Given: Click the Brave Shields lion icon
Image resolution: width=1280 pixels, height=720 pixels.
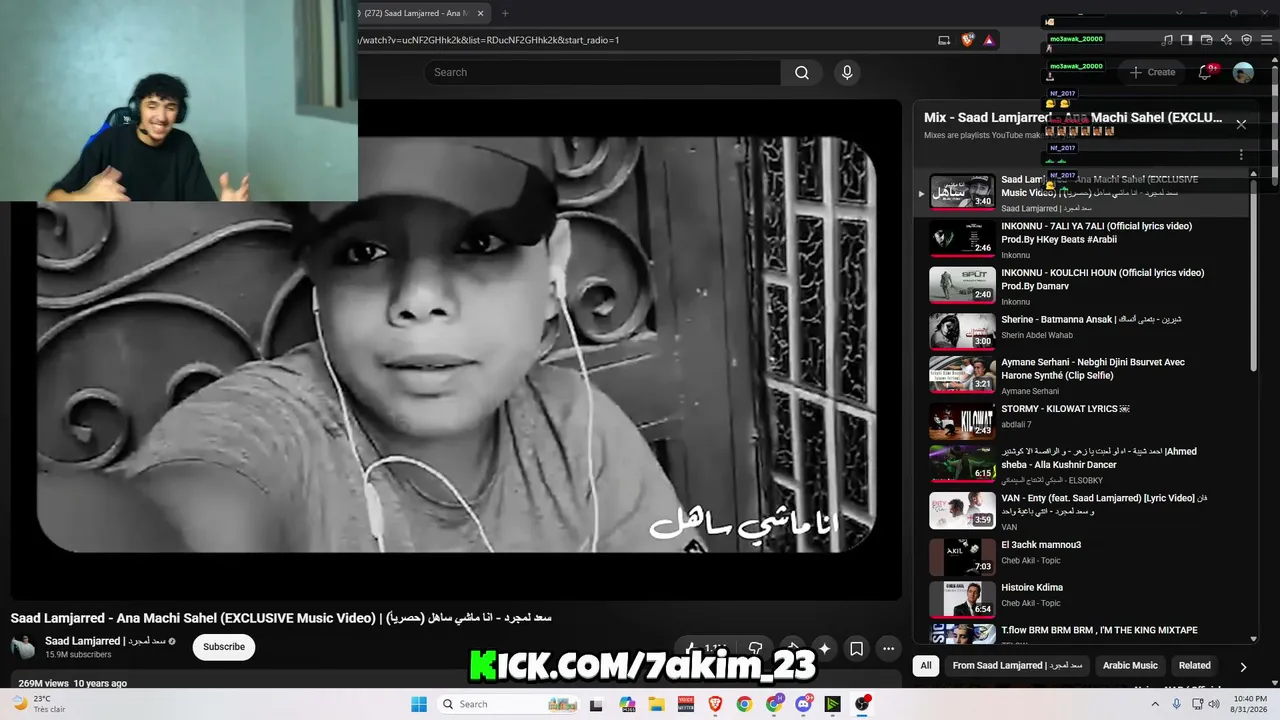Looking at the screenshot, I should pos(967,40).
